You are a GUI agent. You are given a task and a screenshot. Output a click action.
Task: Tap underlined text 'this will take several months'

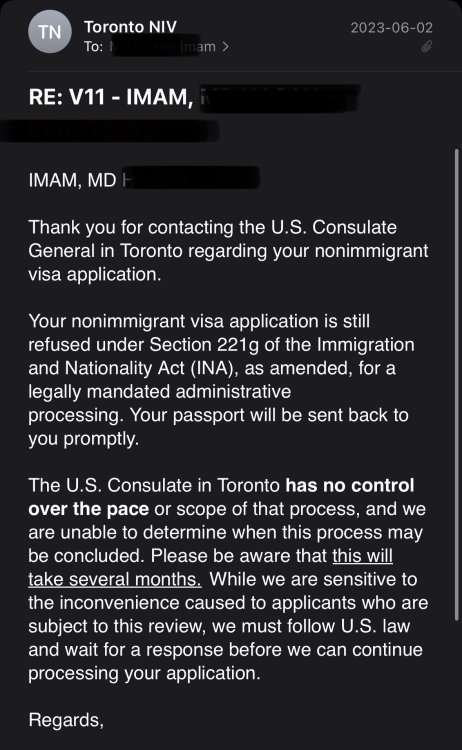(210, 567)
